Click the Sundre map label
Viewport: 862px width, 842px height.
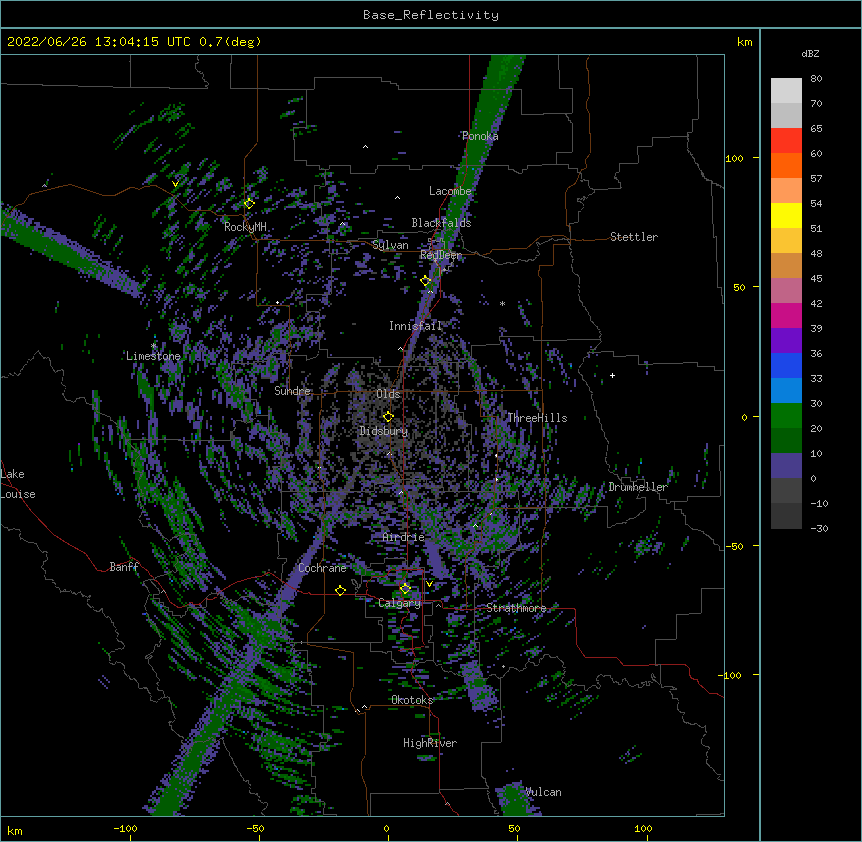coord(292,391)
